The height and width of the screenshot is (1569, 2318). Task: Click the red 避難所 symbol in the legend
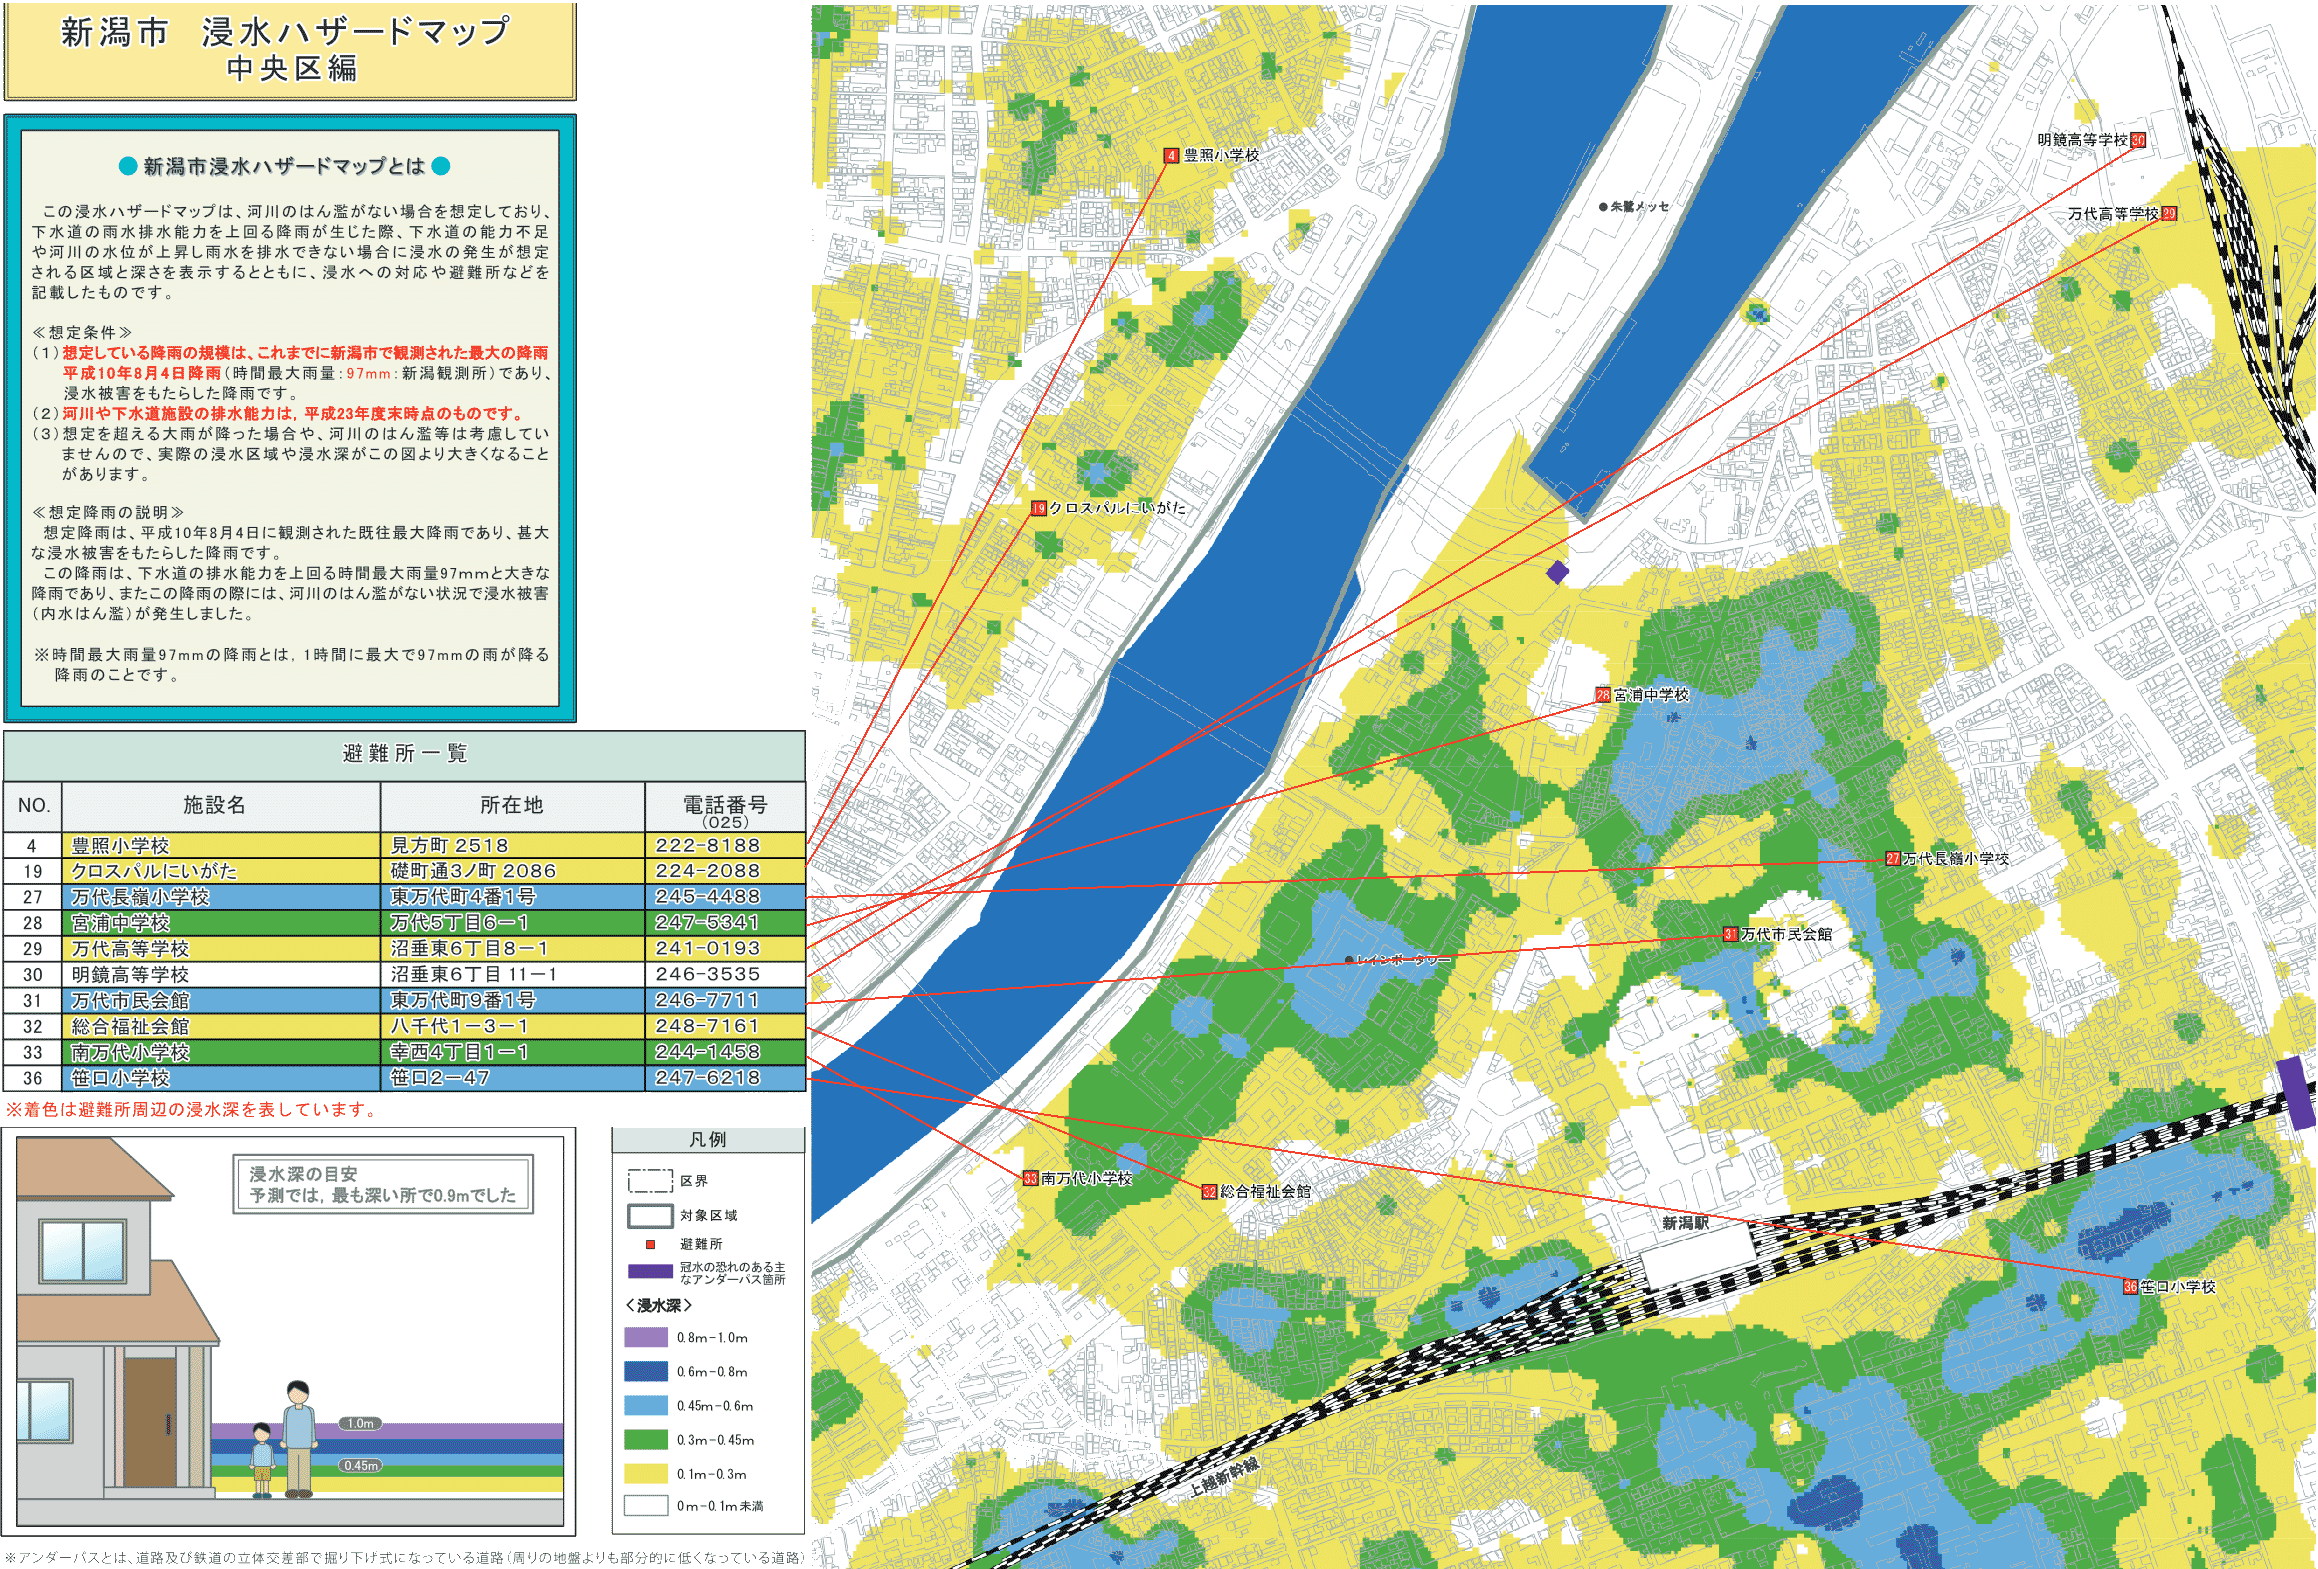pos(650,1244)
